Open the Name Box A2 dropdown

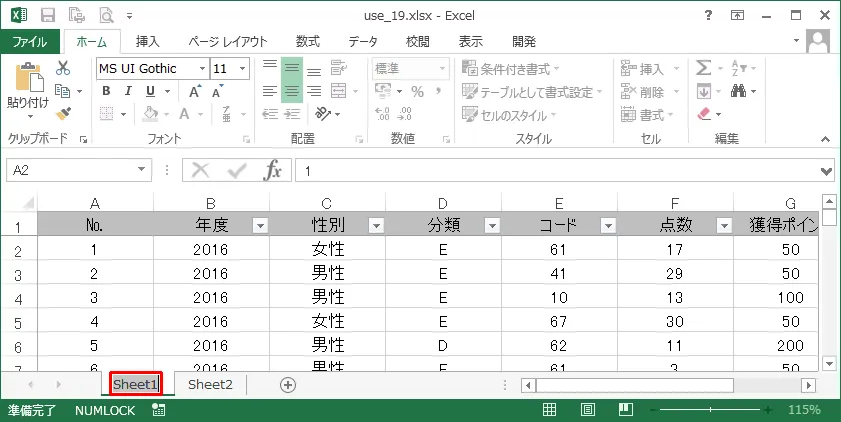coord(142,170)
